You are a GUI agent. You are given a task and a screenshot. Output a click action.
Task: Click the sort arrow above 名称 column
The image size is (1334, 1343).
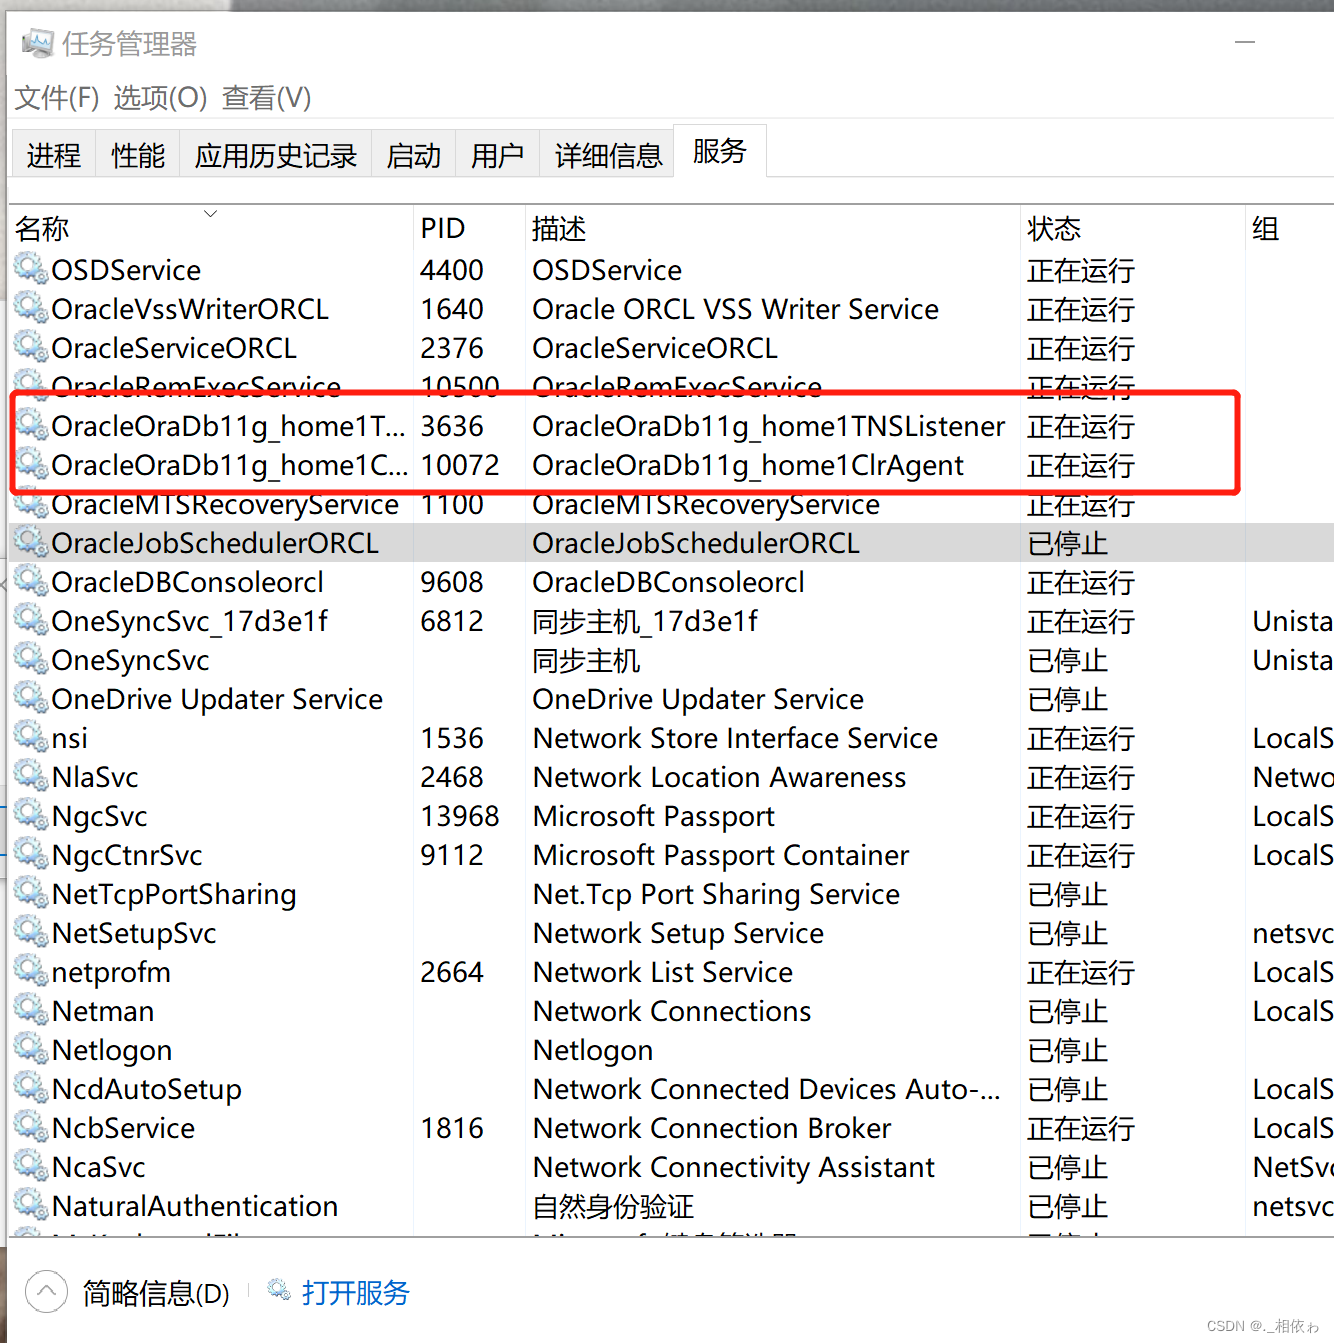210,213
